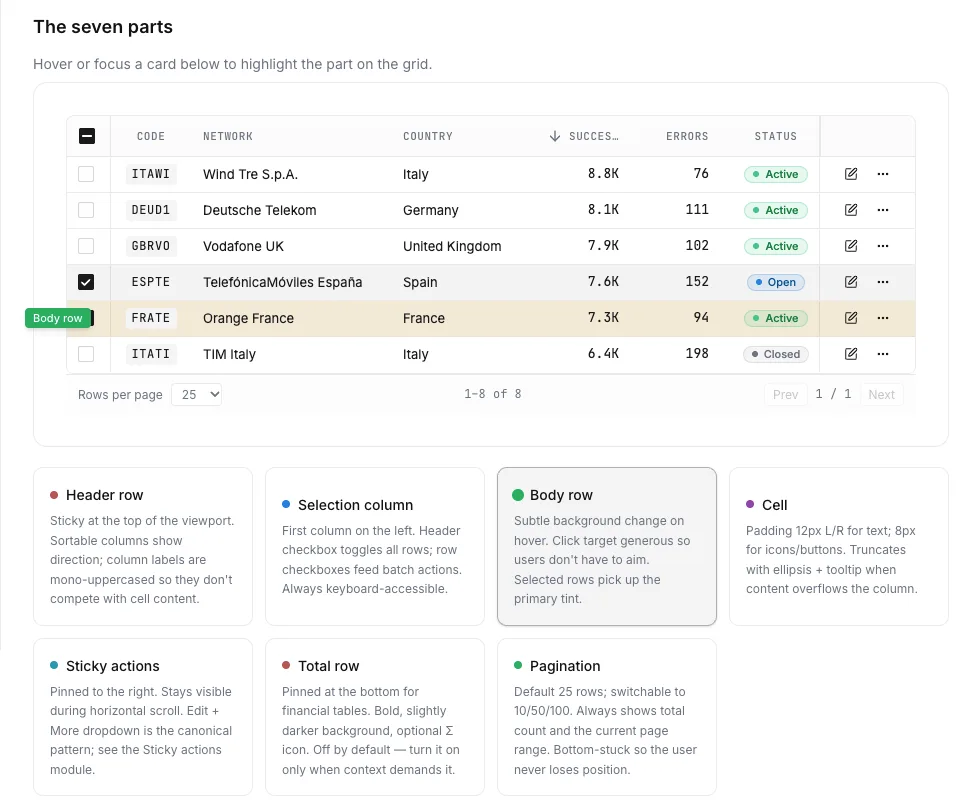This screenshot has height=800, width=970.
Task: Click the edit icon in the Wind Tre row
Action: point(851,174)
